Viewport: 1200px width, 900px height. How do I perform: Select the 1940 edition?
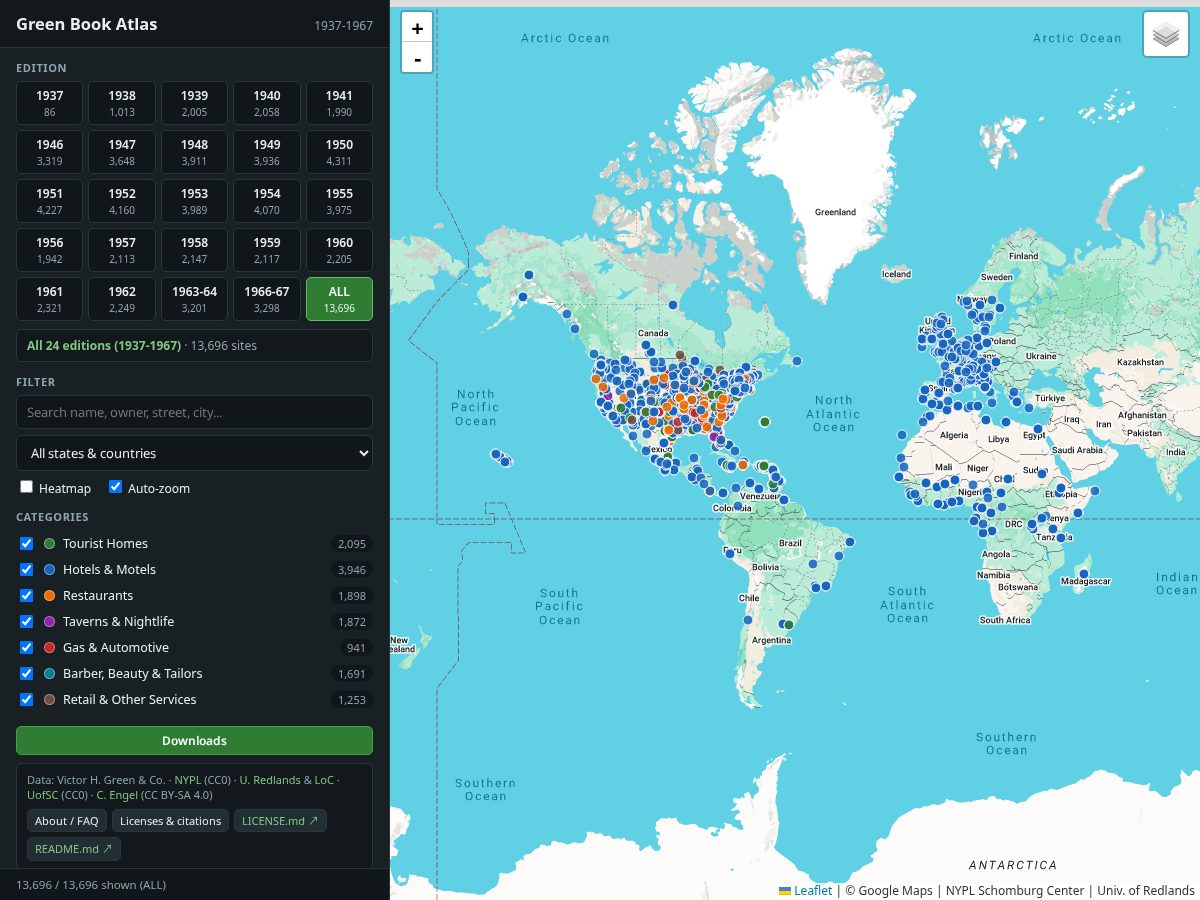coord(267,103)
